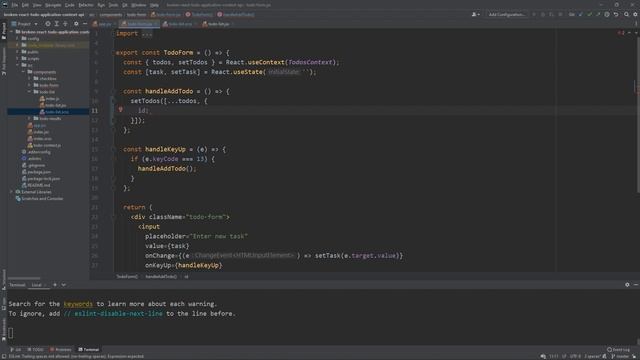Click the terminal input cursor
This screenshot has width=640, height=360.
pyautogui.click(x=11, y=333)
